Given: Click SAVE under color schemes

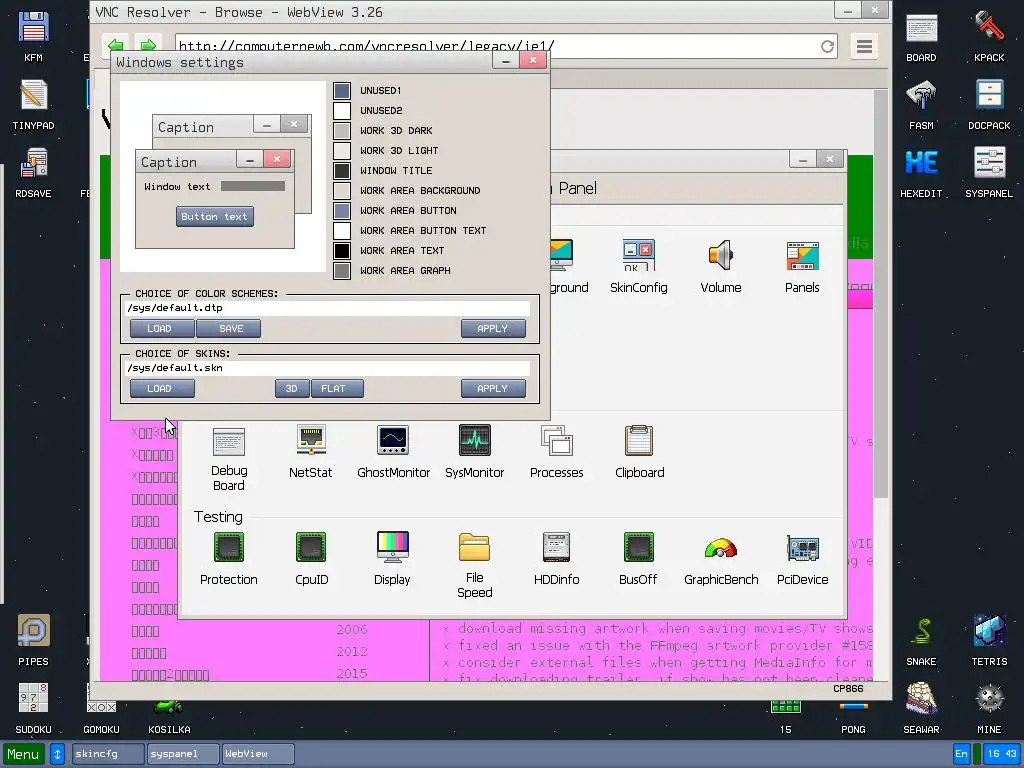Looking at the screenshot, I should pos(229,328).
